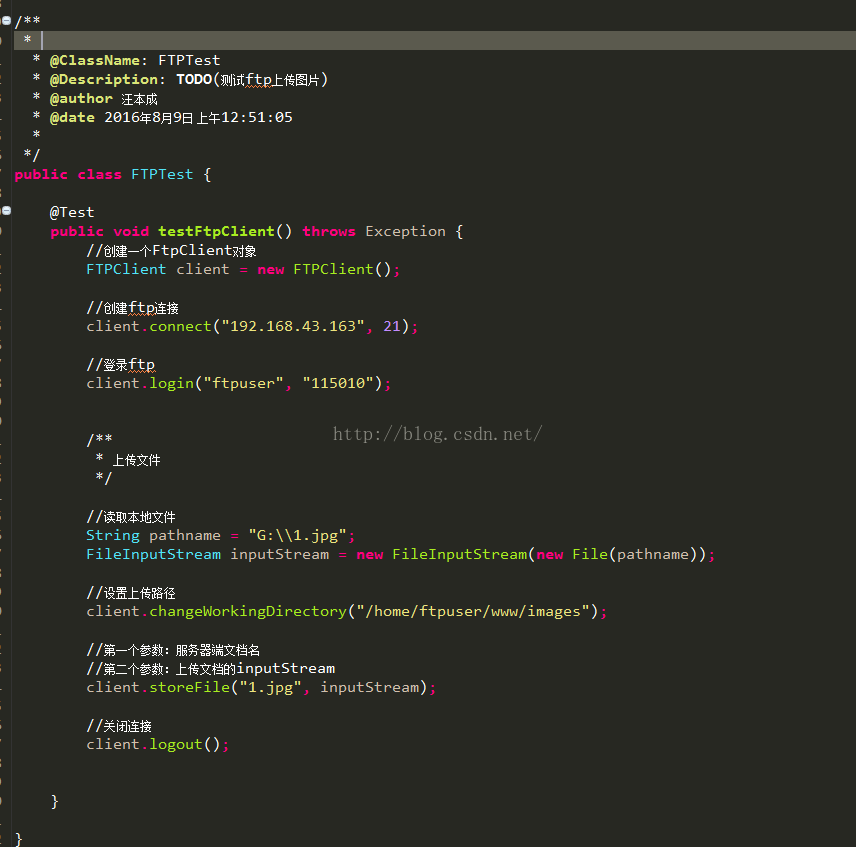Click the "Exception" type name

(x=406, y=231)
